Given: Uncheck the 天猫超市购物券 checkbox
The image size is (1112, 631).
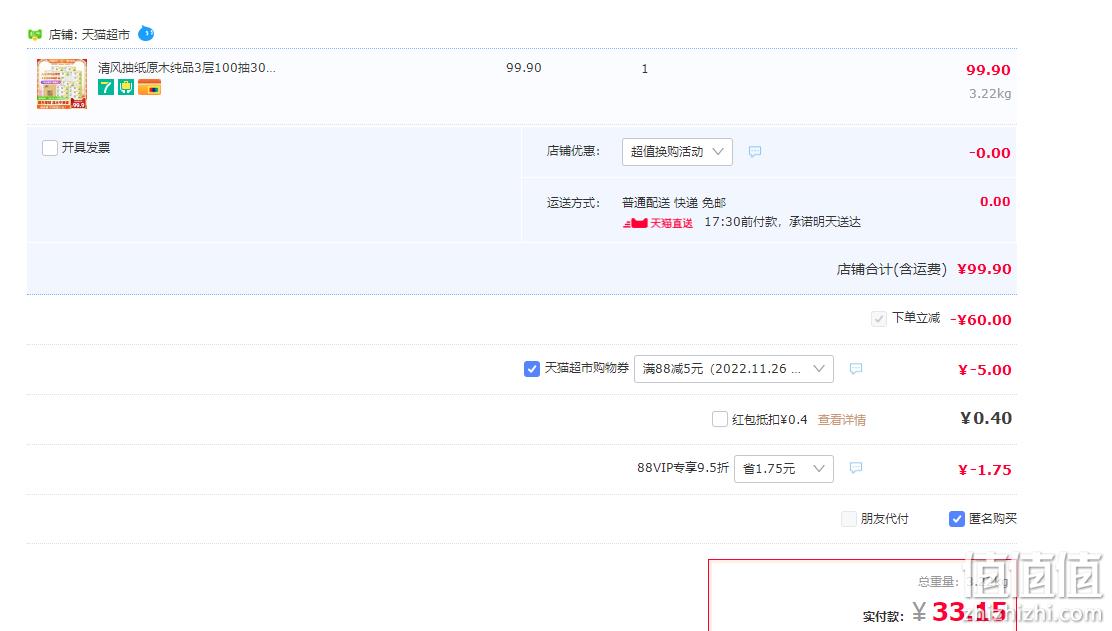Looking at the screenshot, I should [x=532, y=369].
